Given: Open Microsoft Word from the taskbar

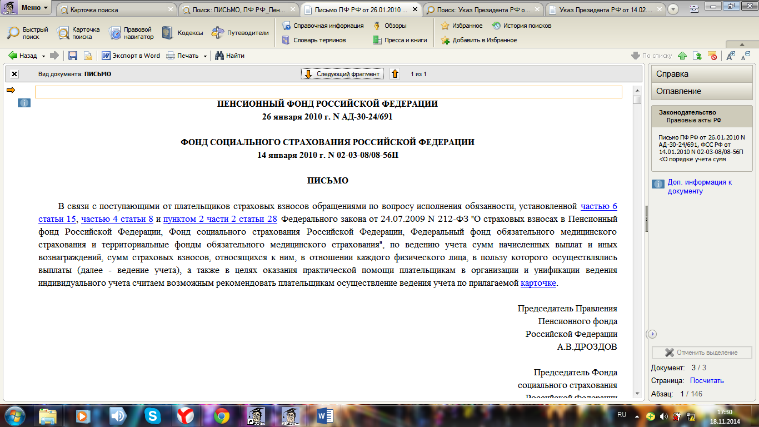Looking at the screenshot, I should [325, 416].
